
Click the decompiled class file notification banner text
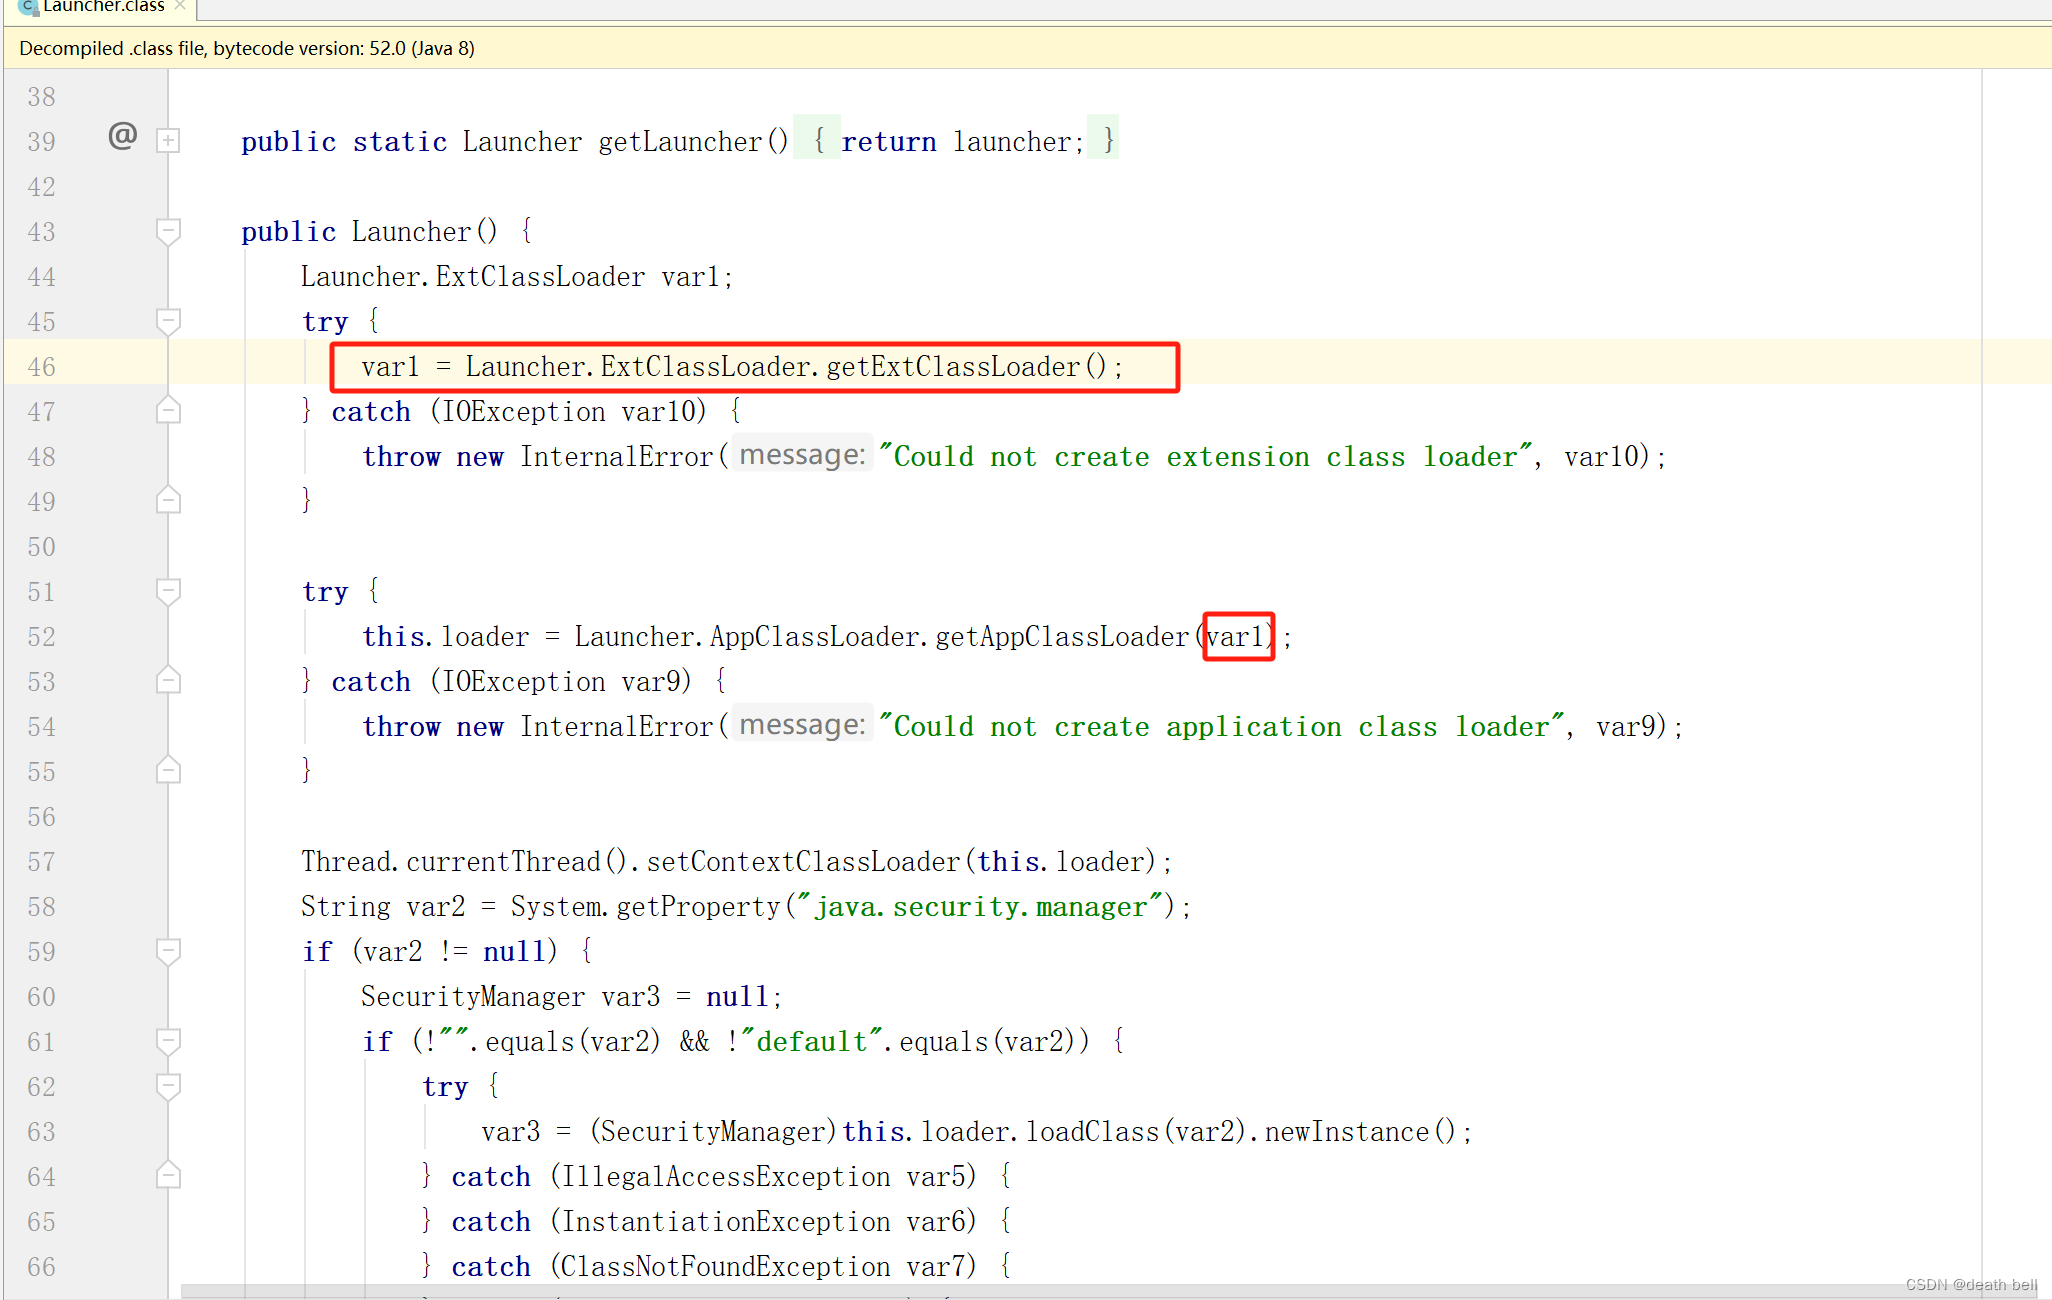pos(247,48)
